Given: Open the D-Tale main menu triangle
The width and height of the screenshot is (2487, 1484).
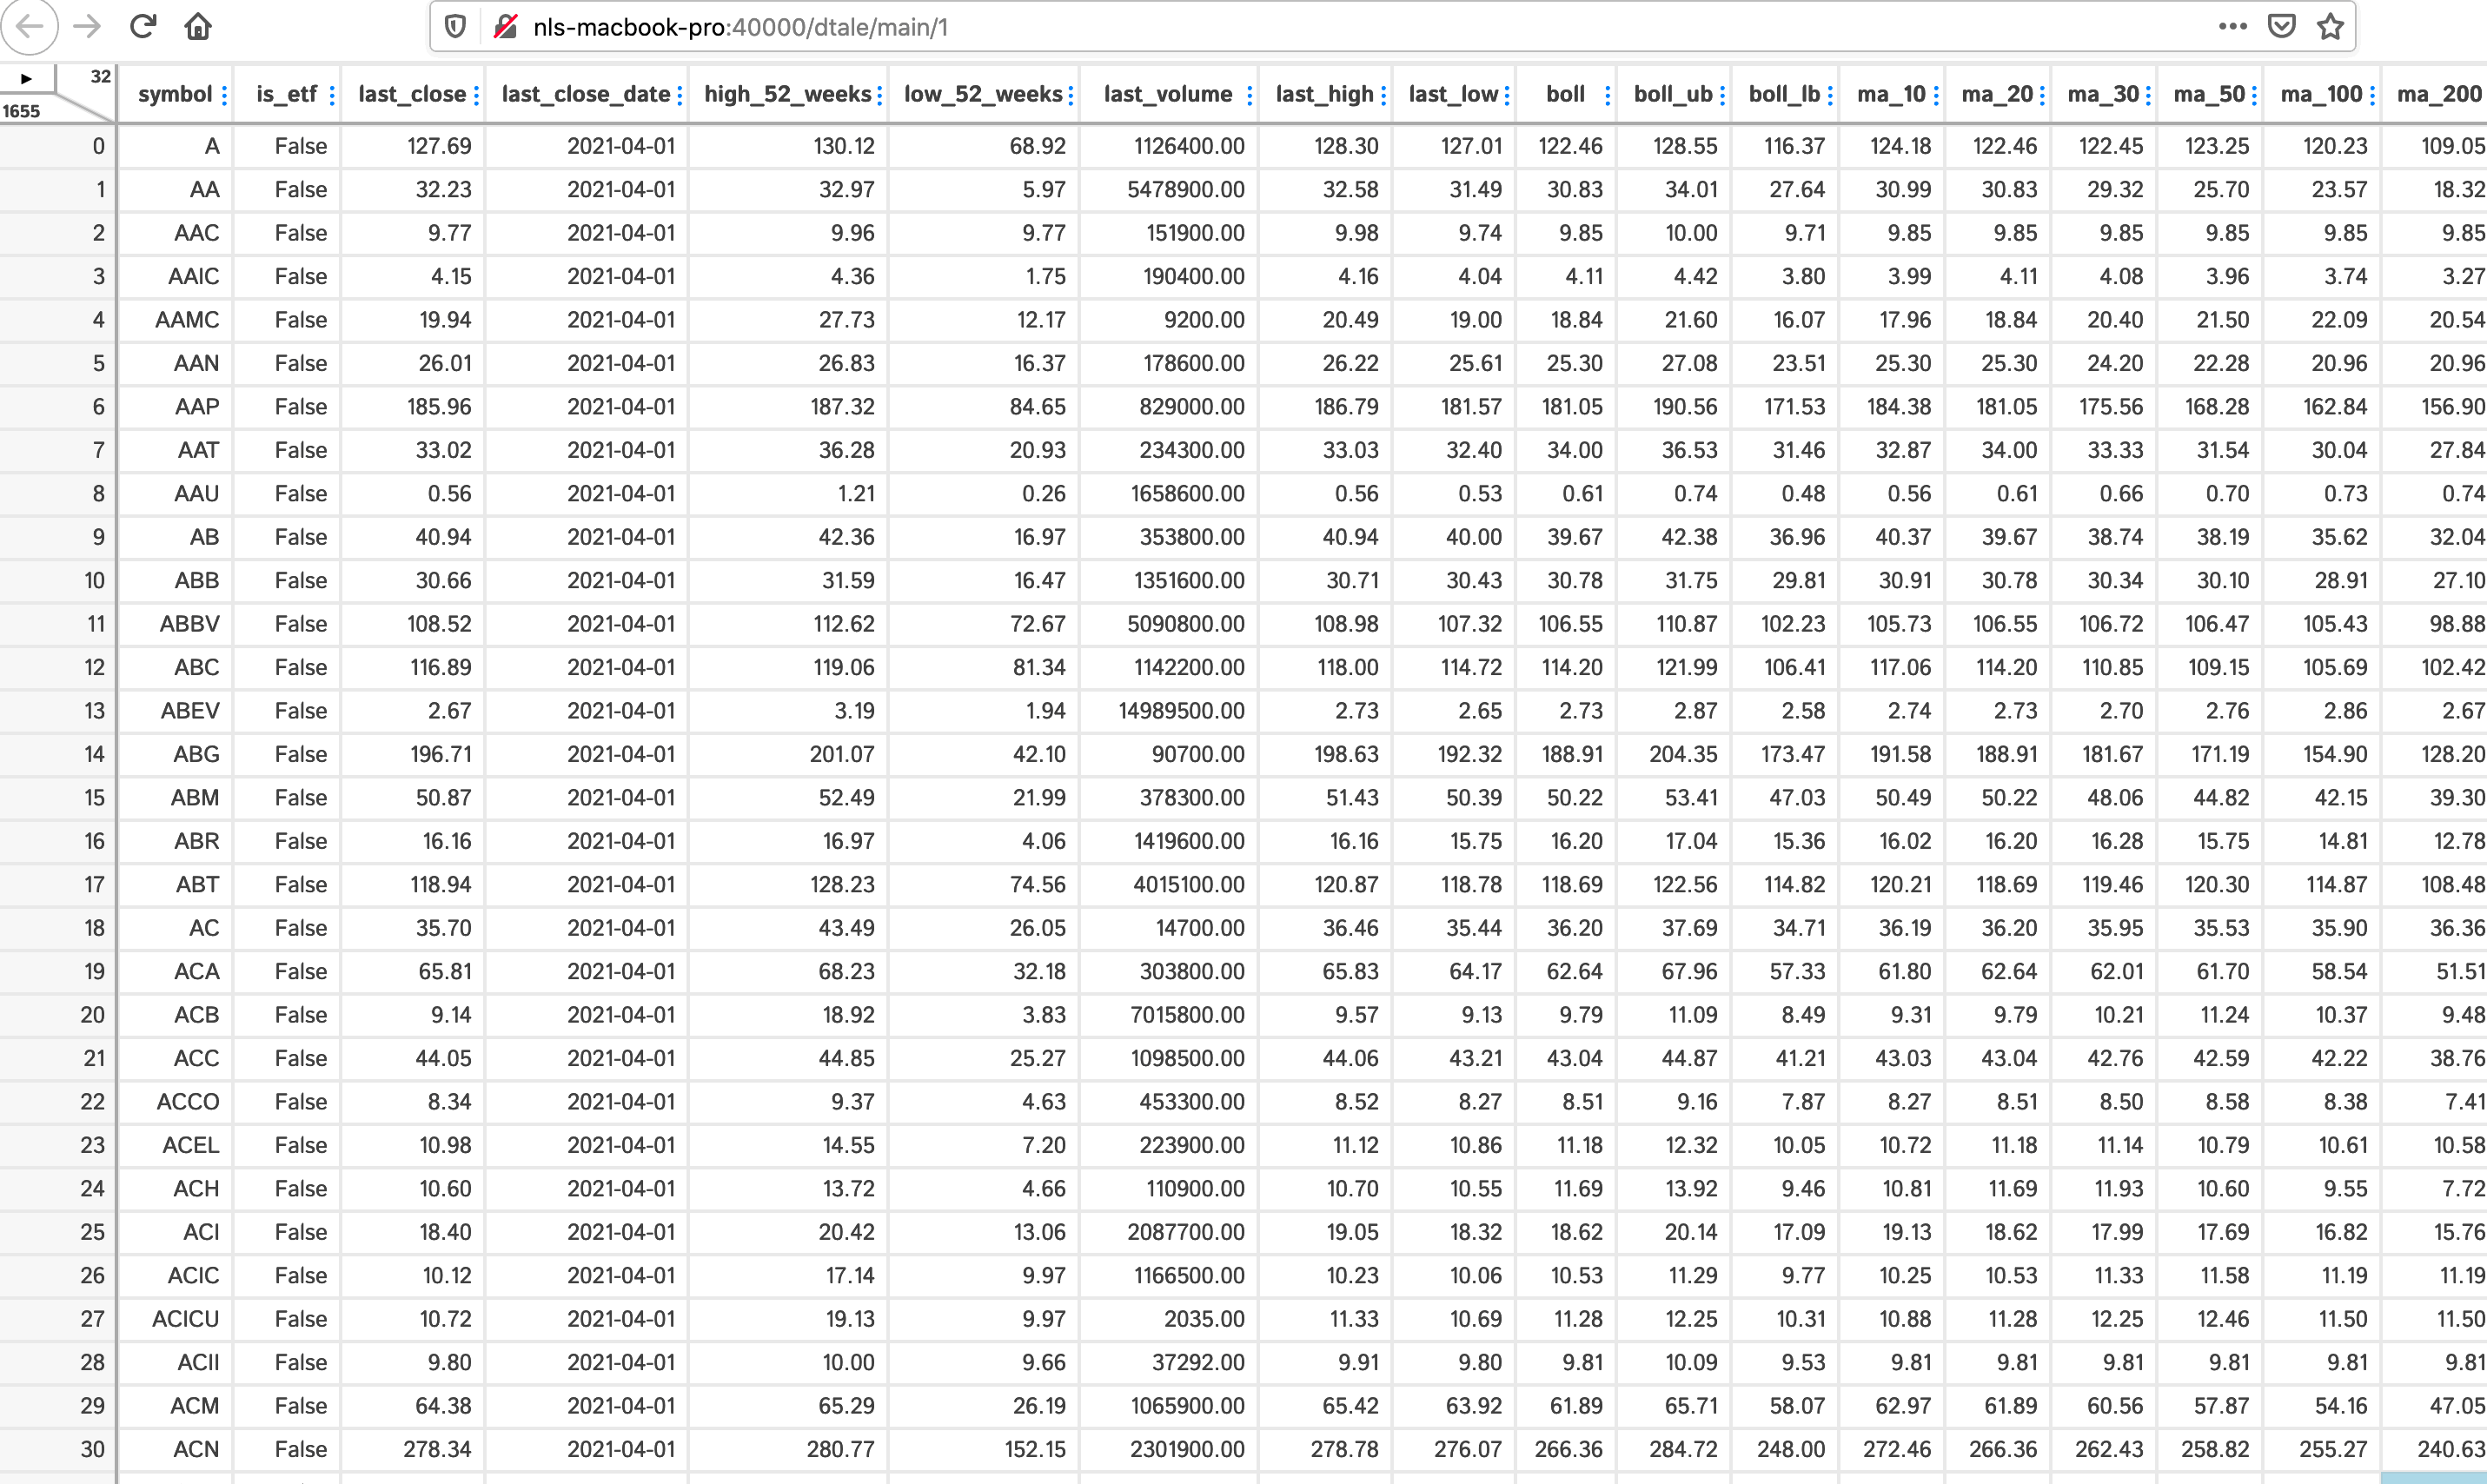Looking at the screenshot, I should pyautogui.click(x=26, y=78).
